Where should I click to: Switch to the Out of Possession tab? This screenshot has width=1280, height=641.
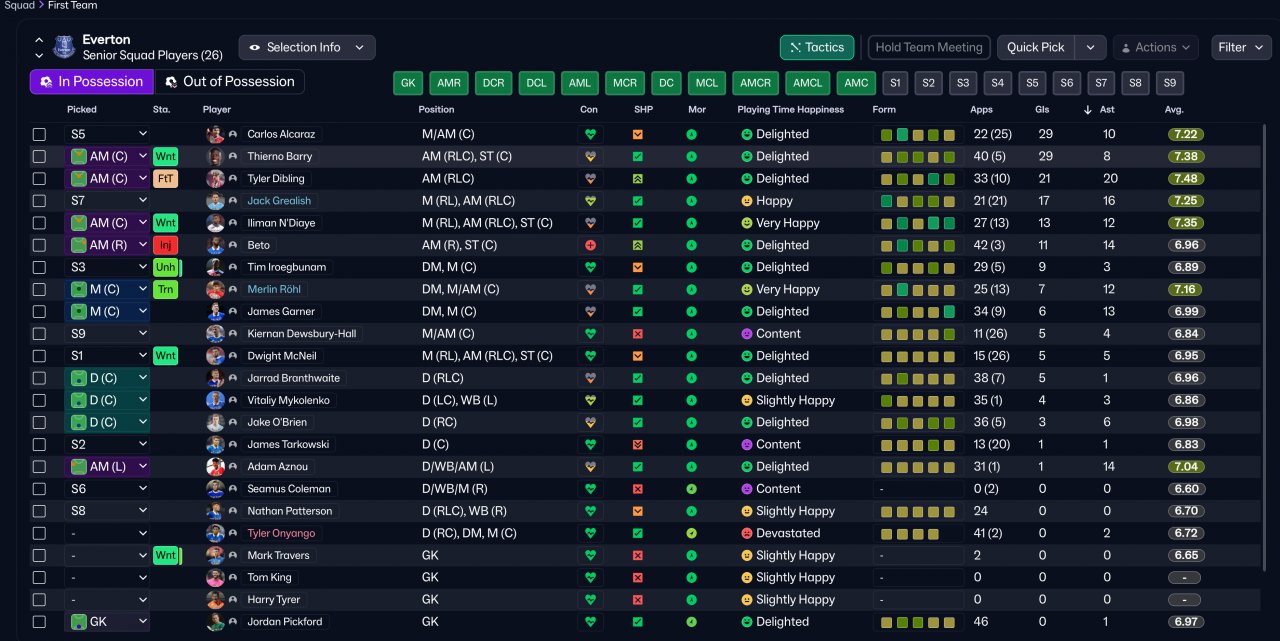(229, 82)
